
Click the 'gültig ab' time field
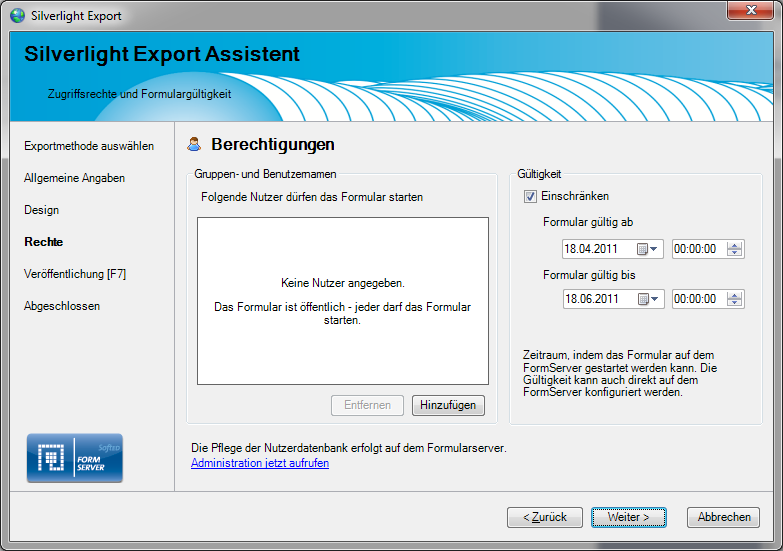tap(698, 249)
